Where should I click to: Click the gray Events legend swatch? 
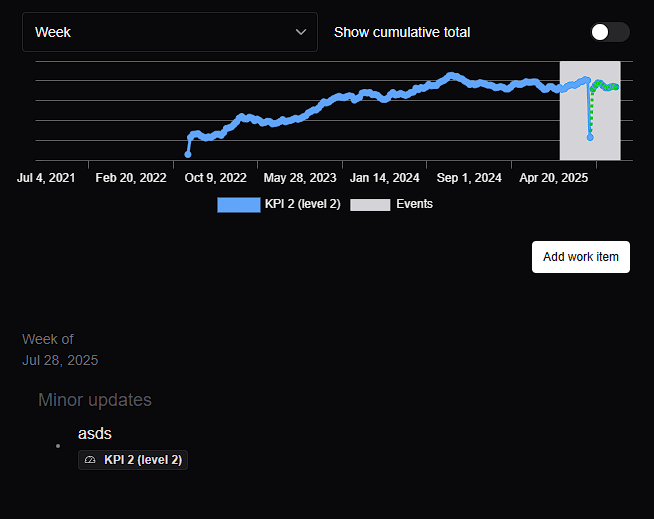coord(370,204)
